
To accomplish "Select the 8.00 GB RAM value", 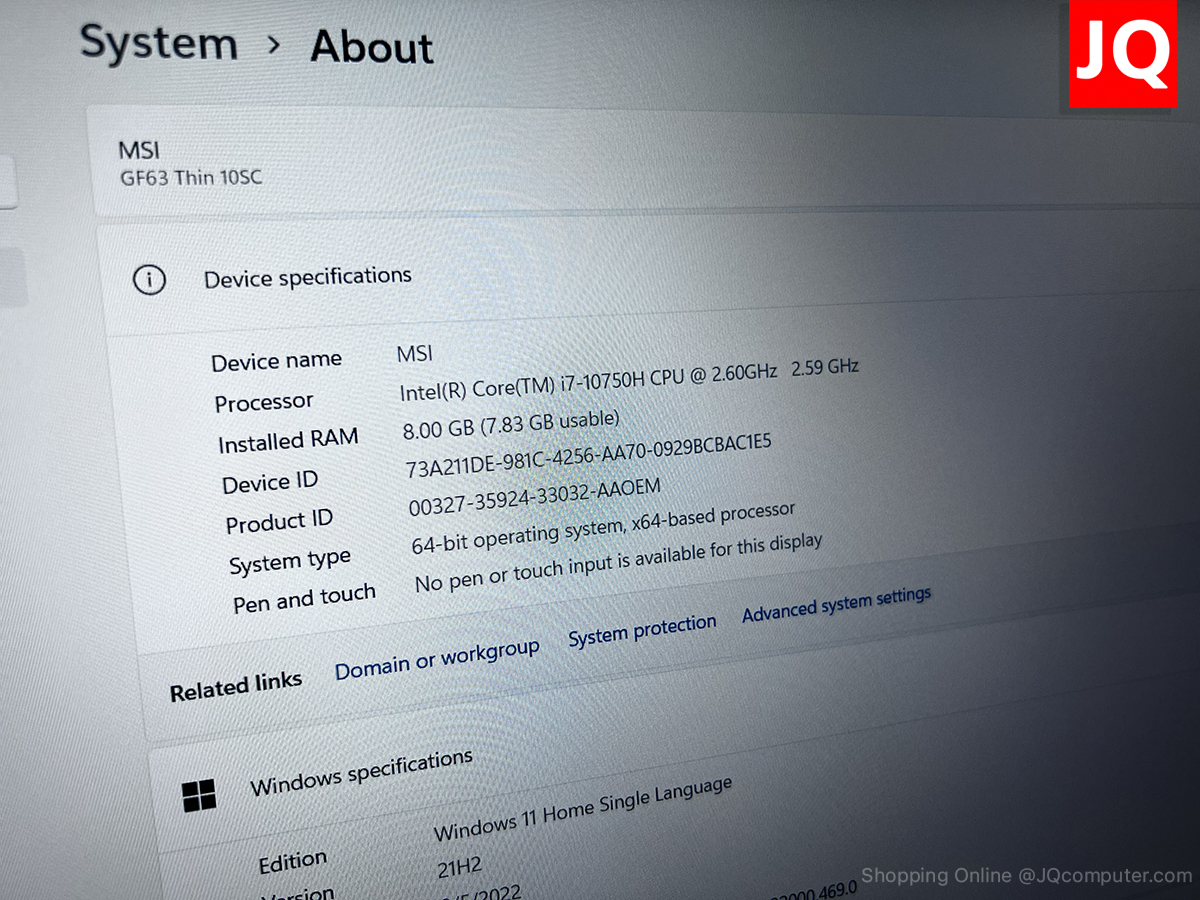I will tap(511, 425).
